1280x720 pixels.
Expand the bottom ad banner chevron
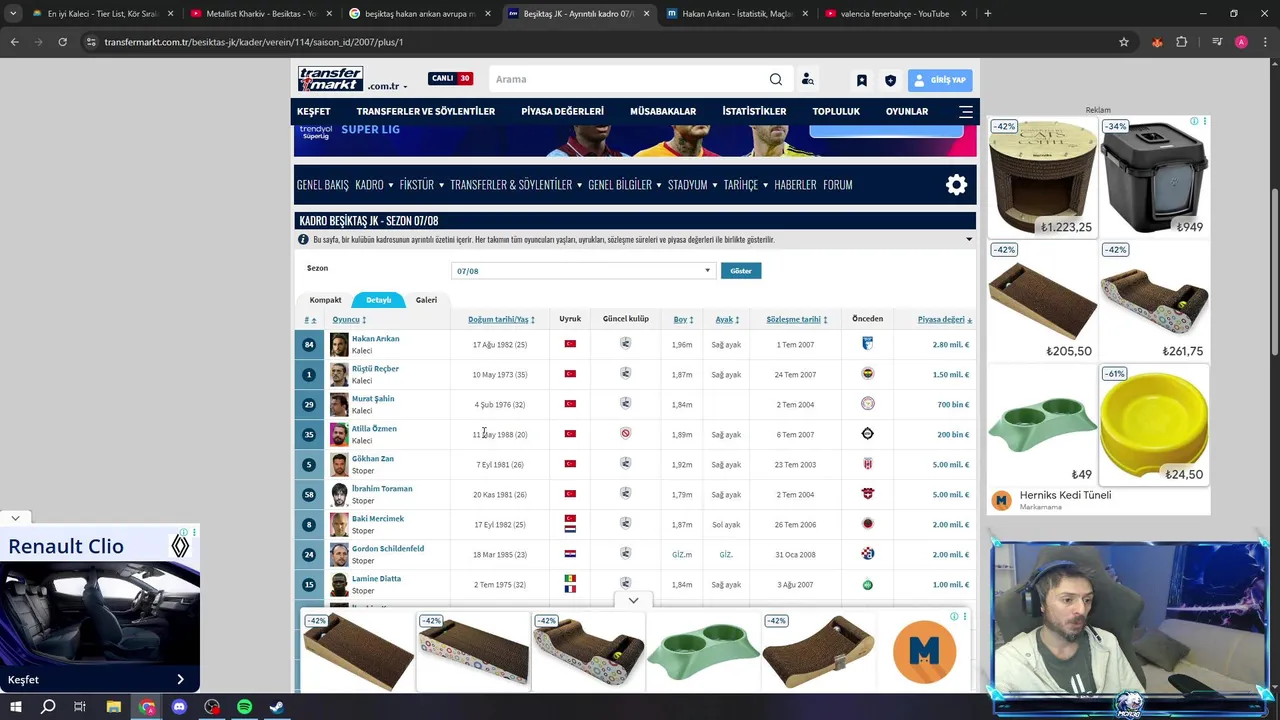(633, 600)
